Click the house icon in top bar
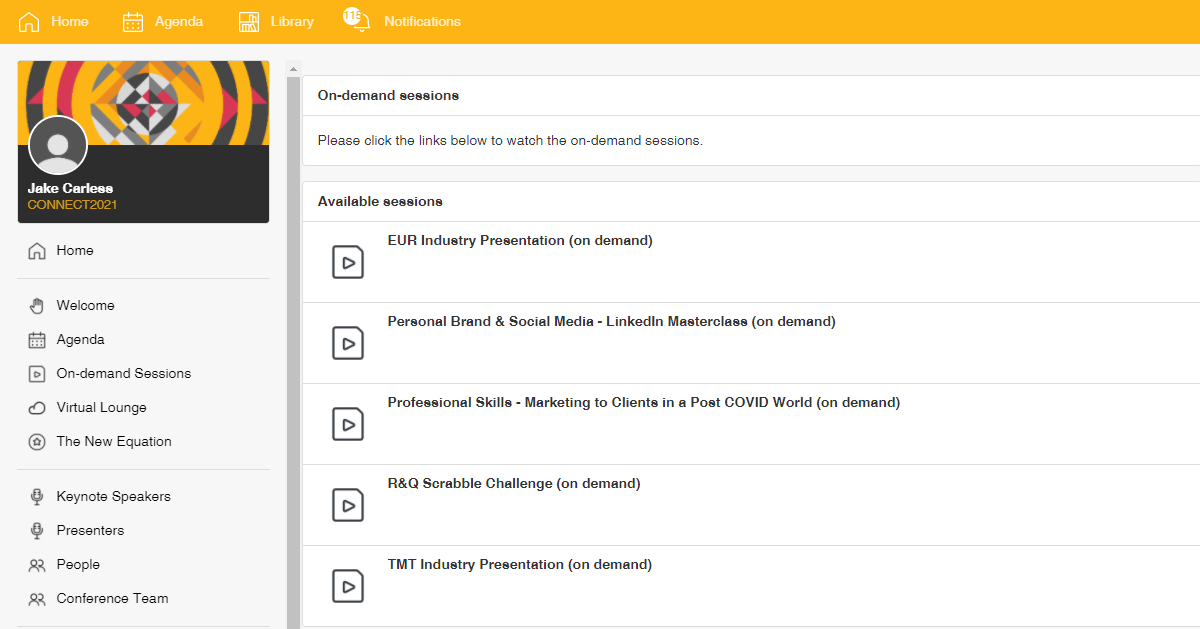1200x629 pixels. [29, 21]
